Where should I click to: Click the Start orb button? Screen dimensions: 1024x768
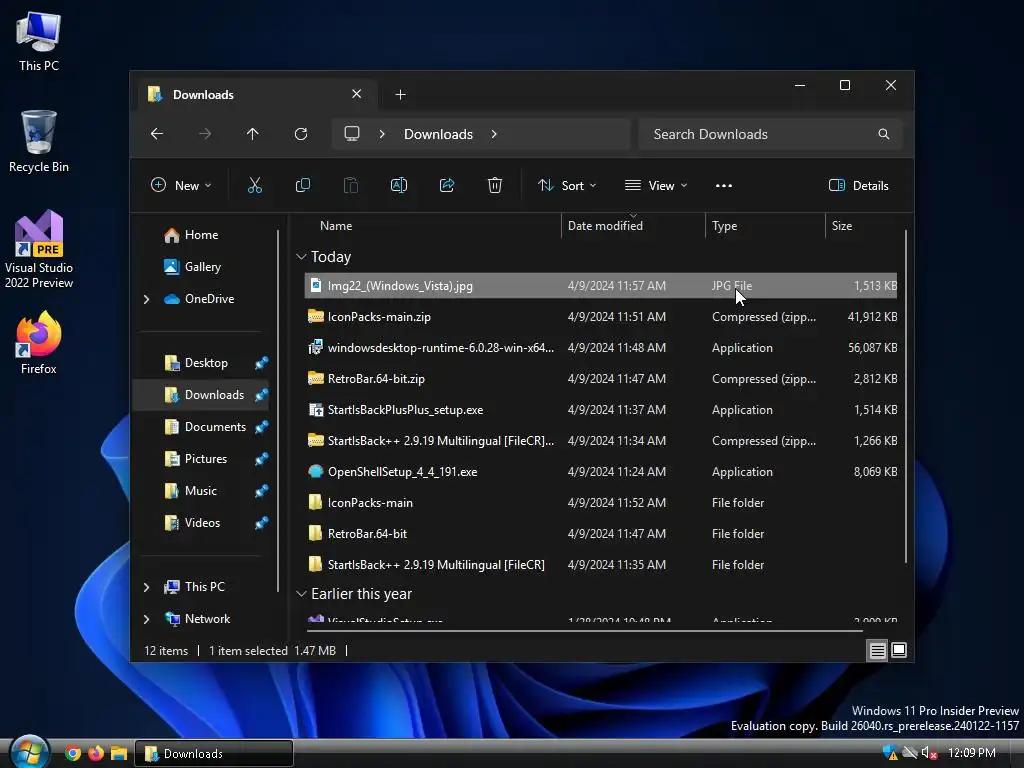(x=29, y=752)
